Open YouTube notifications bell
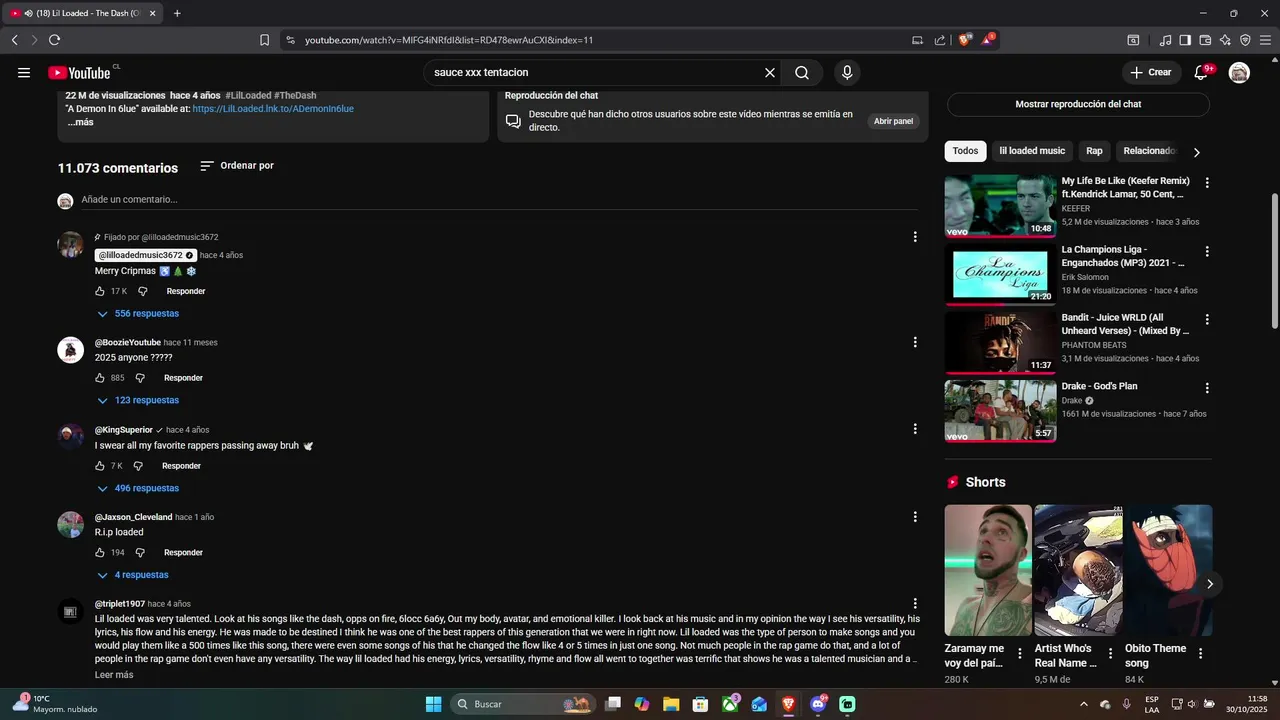This screenshot has width=1280, height=720. pos(1203,72)
